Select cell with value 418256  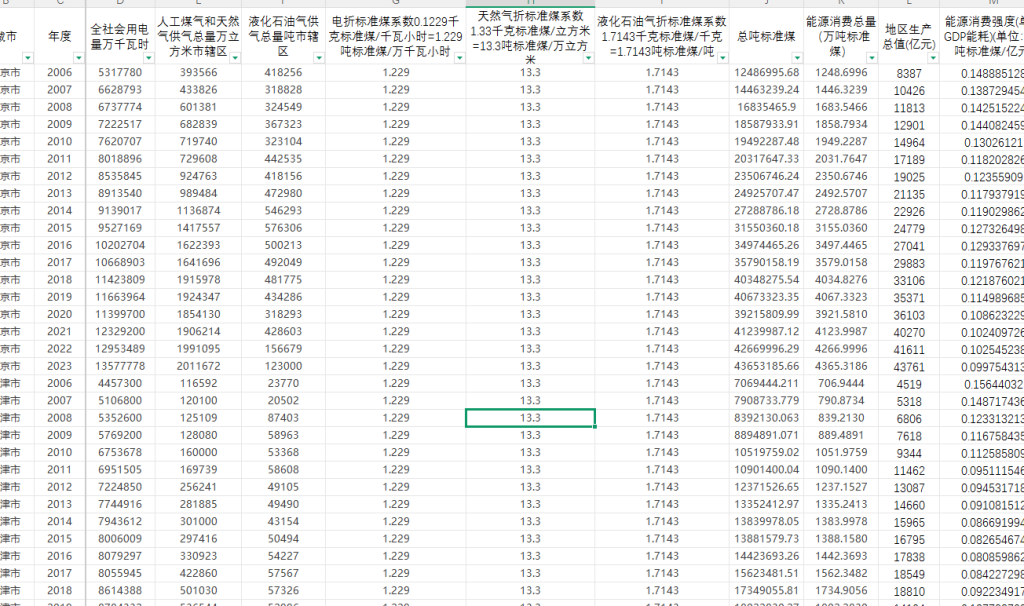point(283,72)
